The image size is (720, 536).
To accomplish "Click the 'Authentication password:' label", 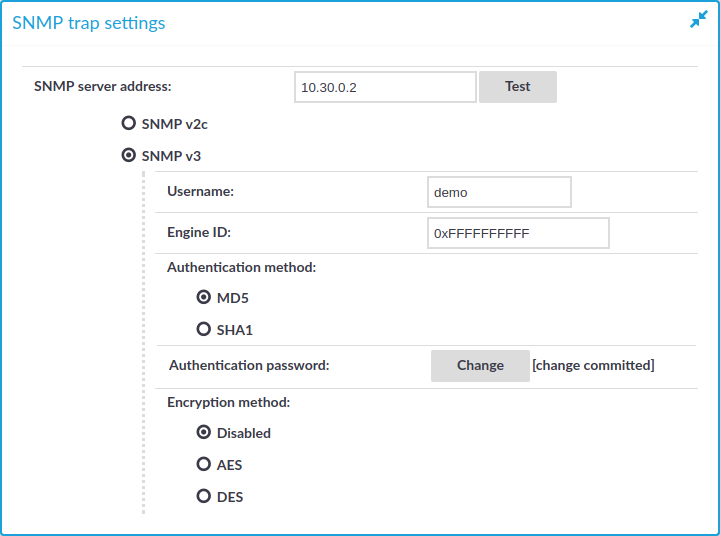I will pyautogui.click(x=249, y=366).
